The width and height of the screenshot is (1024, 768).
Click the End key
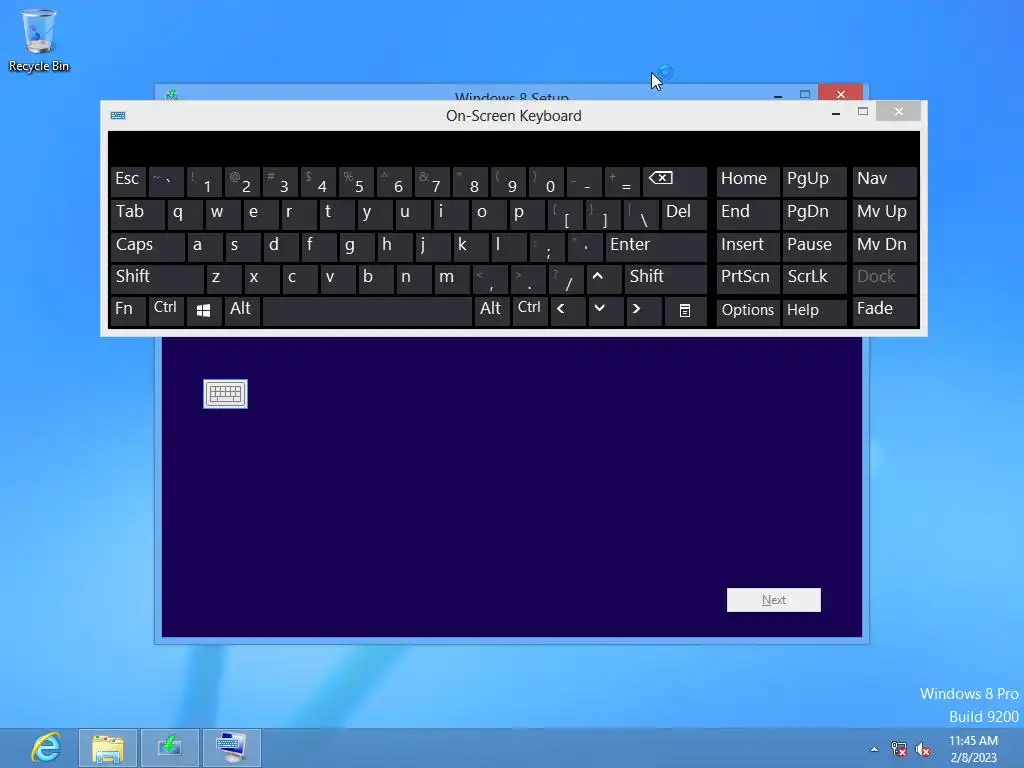point(748,214)
